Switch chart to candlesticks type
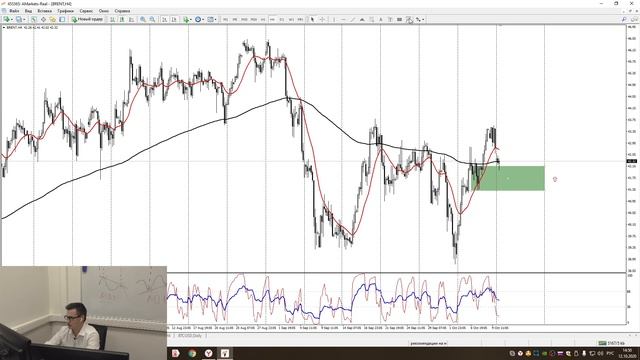Screen dimensions: 640x360 pos(122,19)
